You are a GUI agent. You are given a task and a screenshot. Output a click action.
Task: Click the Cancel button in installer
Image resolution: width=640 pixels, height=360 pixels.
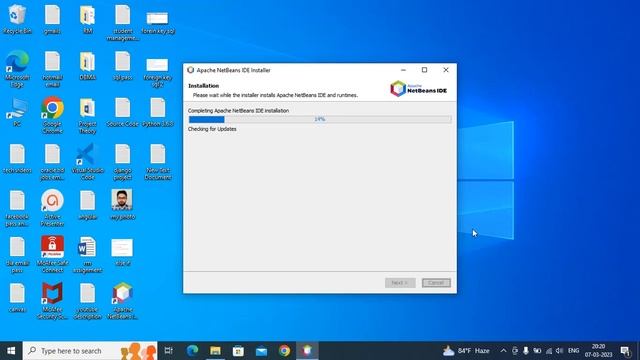[436, 282]
